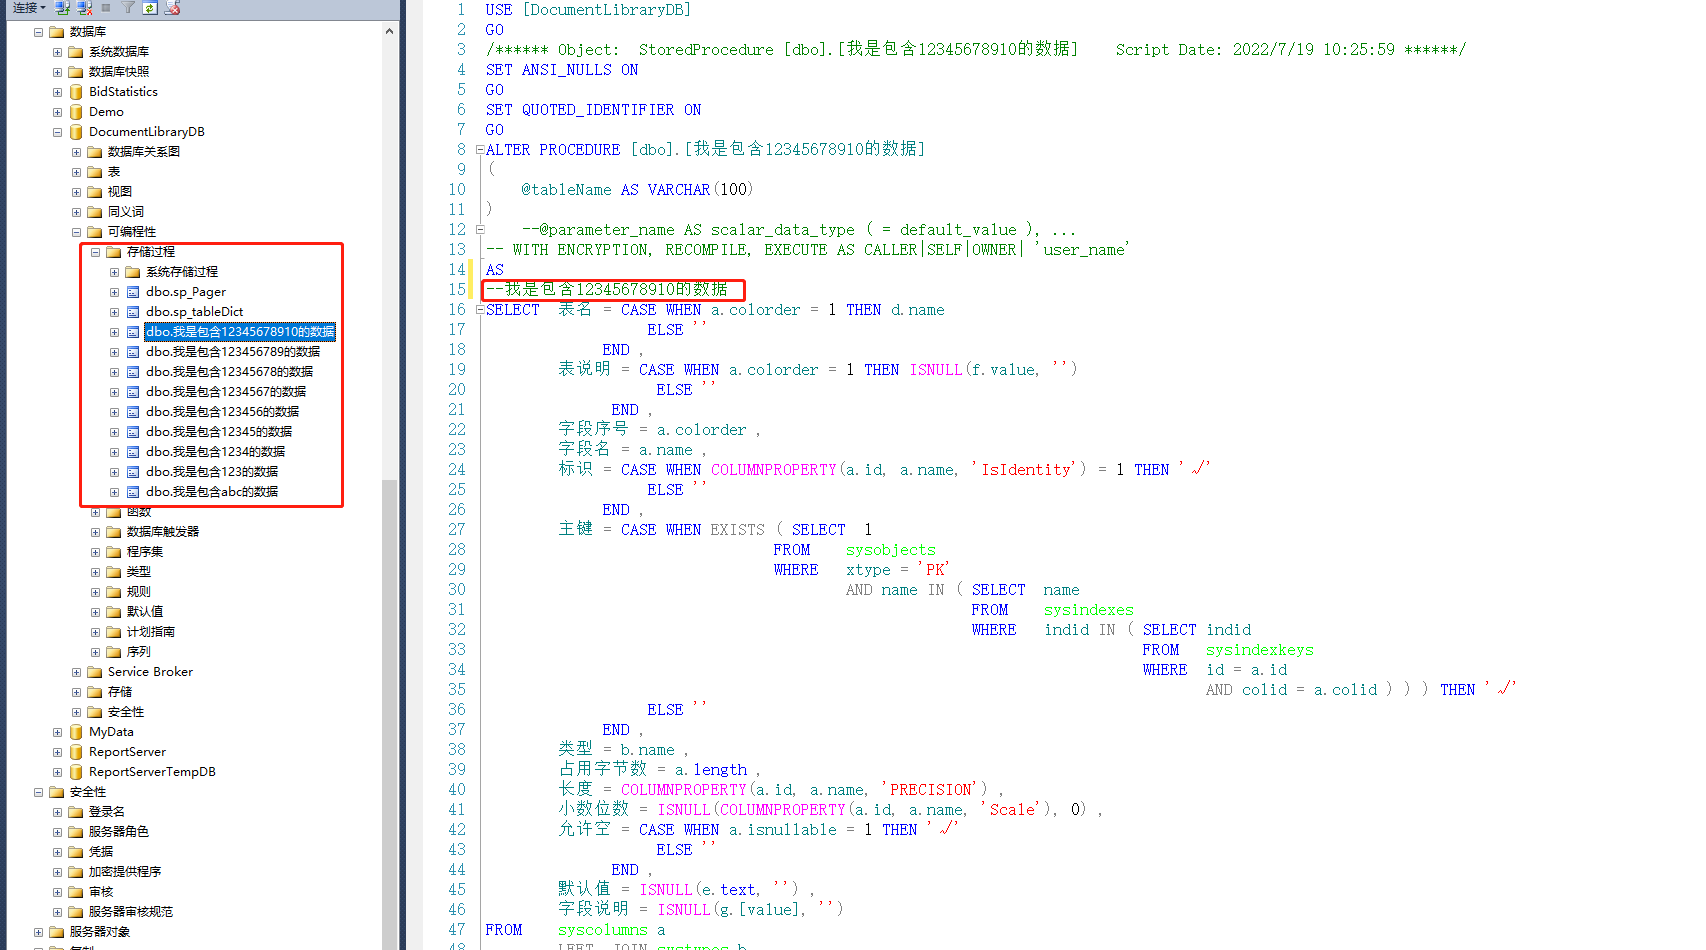Click the Service Broker folder icon

click(95, 672)
